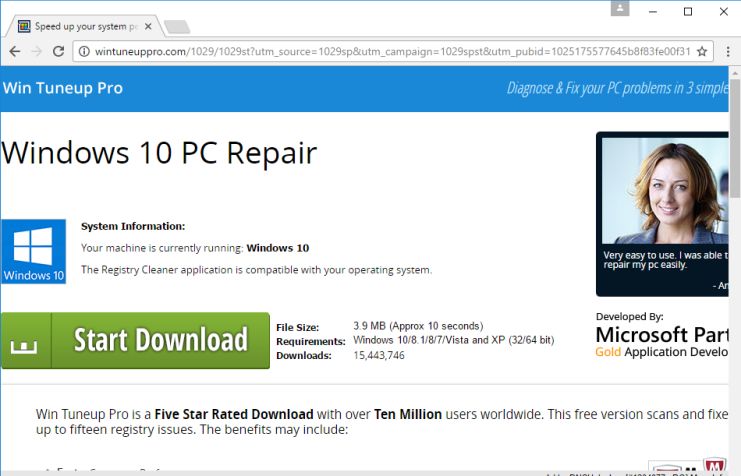Open a new tab with the new-tab button
The width and height of the screenshot is (741, 476).
pyautogui.click(x=177, y=27)
